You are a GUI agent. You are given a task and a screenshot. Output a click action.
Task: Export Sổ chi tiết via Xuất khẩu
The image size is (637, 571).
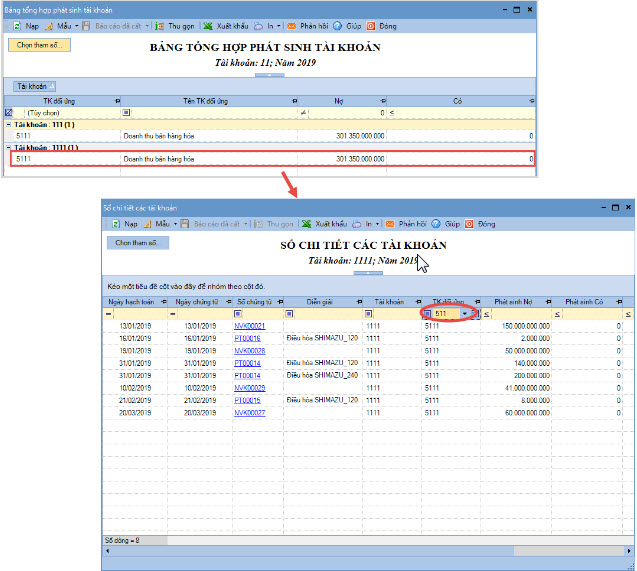tap(325, 224)
